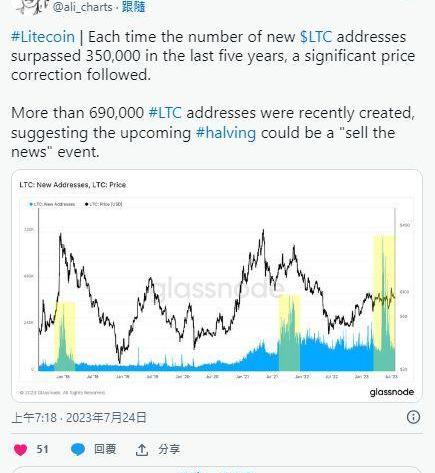This screenshot has height=473, width=435.
Task: Click the 分享 share label
Action: click(x=169, y=449)
